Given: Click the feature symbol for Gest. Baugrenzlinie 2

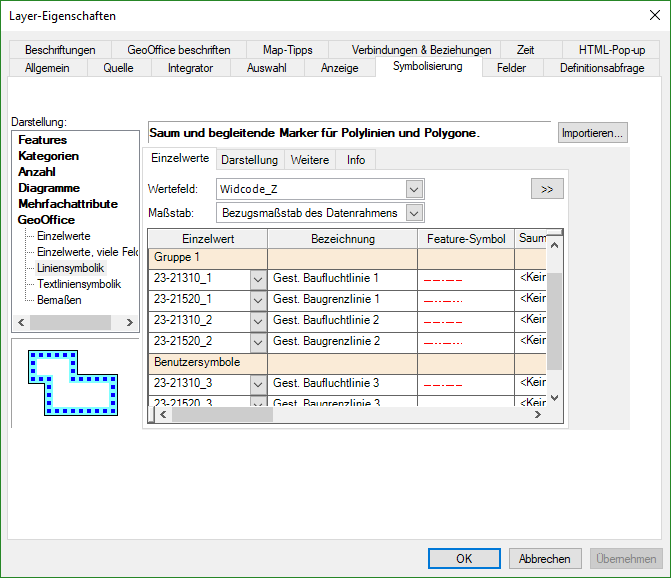Looking at the screenshot, I should coord(441,342).
